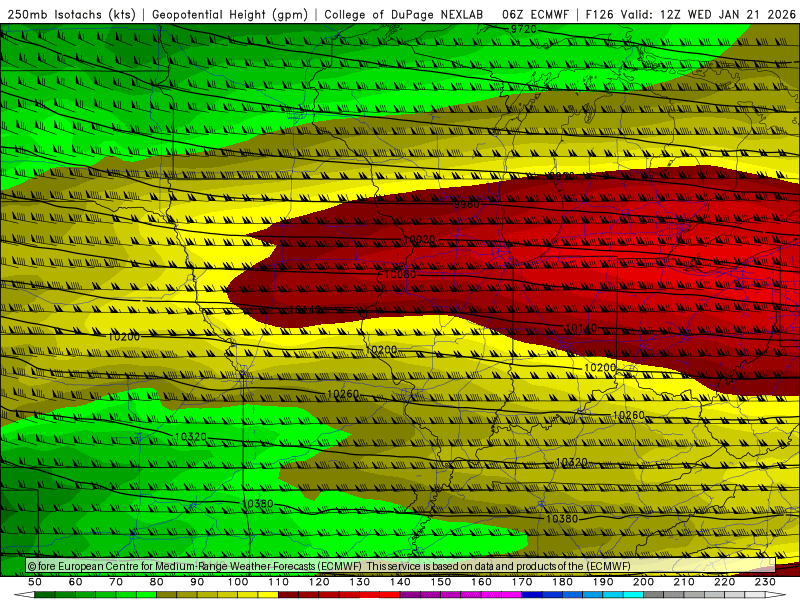This screenshot has width=800, height=600.
Task: Click the 10080 height contour label
Action: pyautogui.click(x=399, y=274)
